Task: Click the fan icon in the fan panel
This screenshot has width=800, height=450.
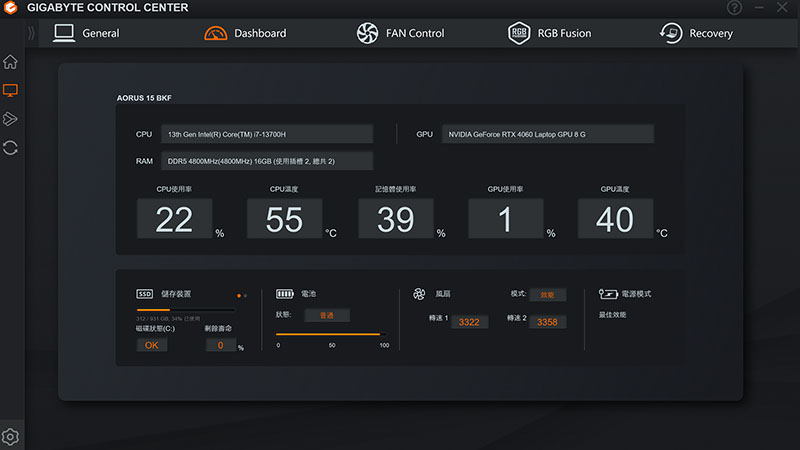Action: (x=419, y=294)
